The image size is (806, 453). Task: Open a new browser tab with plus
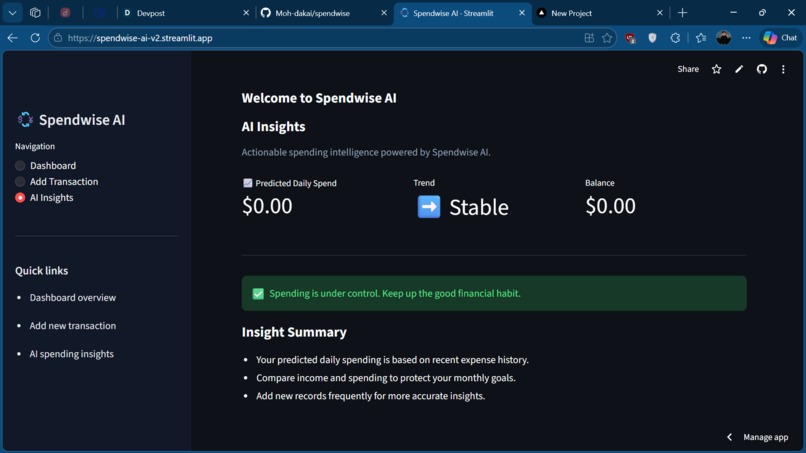point(682,13)
